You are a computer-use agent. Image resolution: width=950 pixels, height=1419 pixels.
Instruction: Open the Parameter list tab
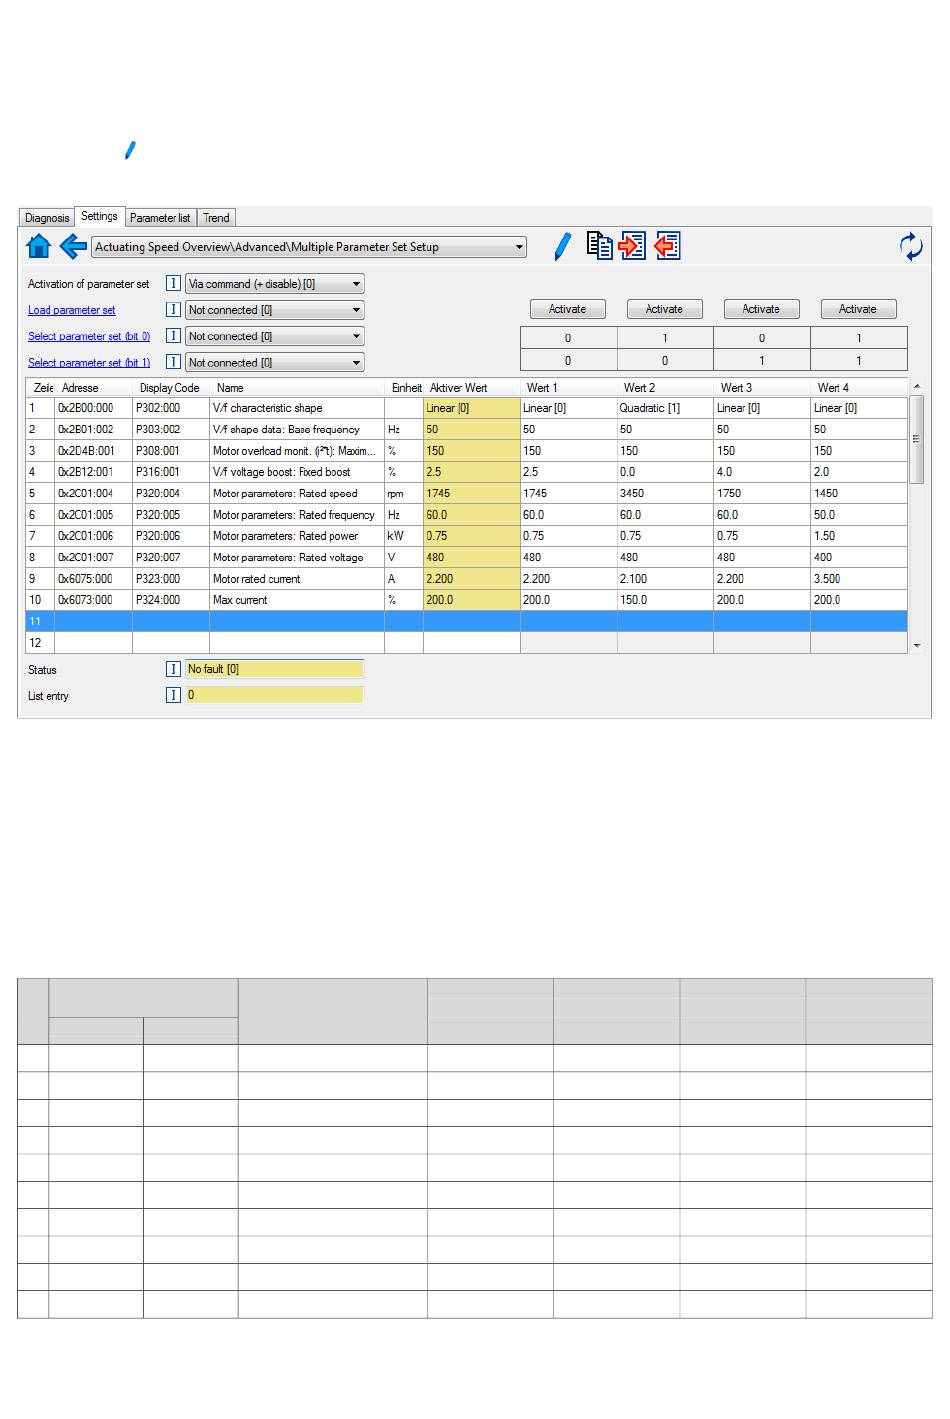160,218
